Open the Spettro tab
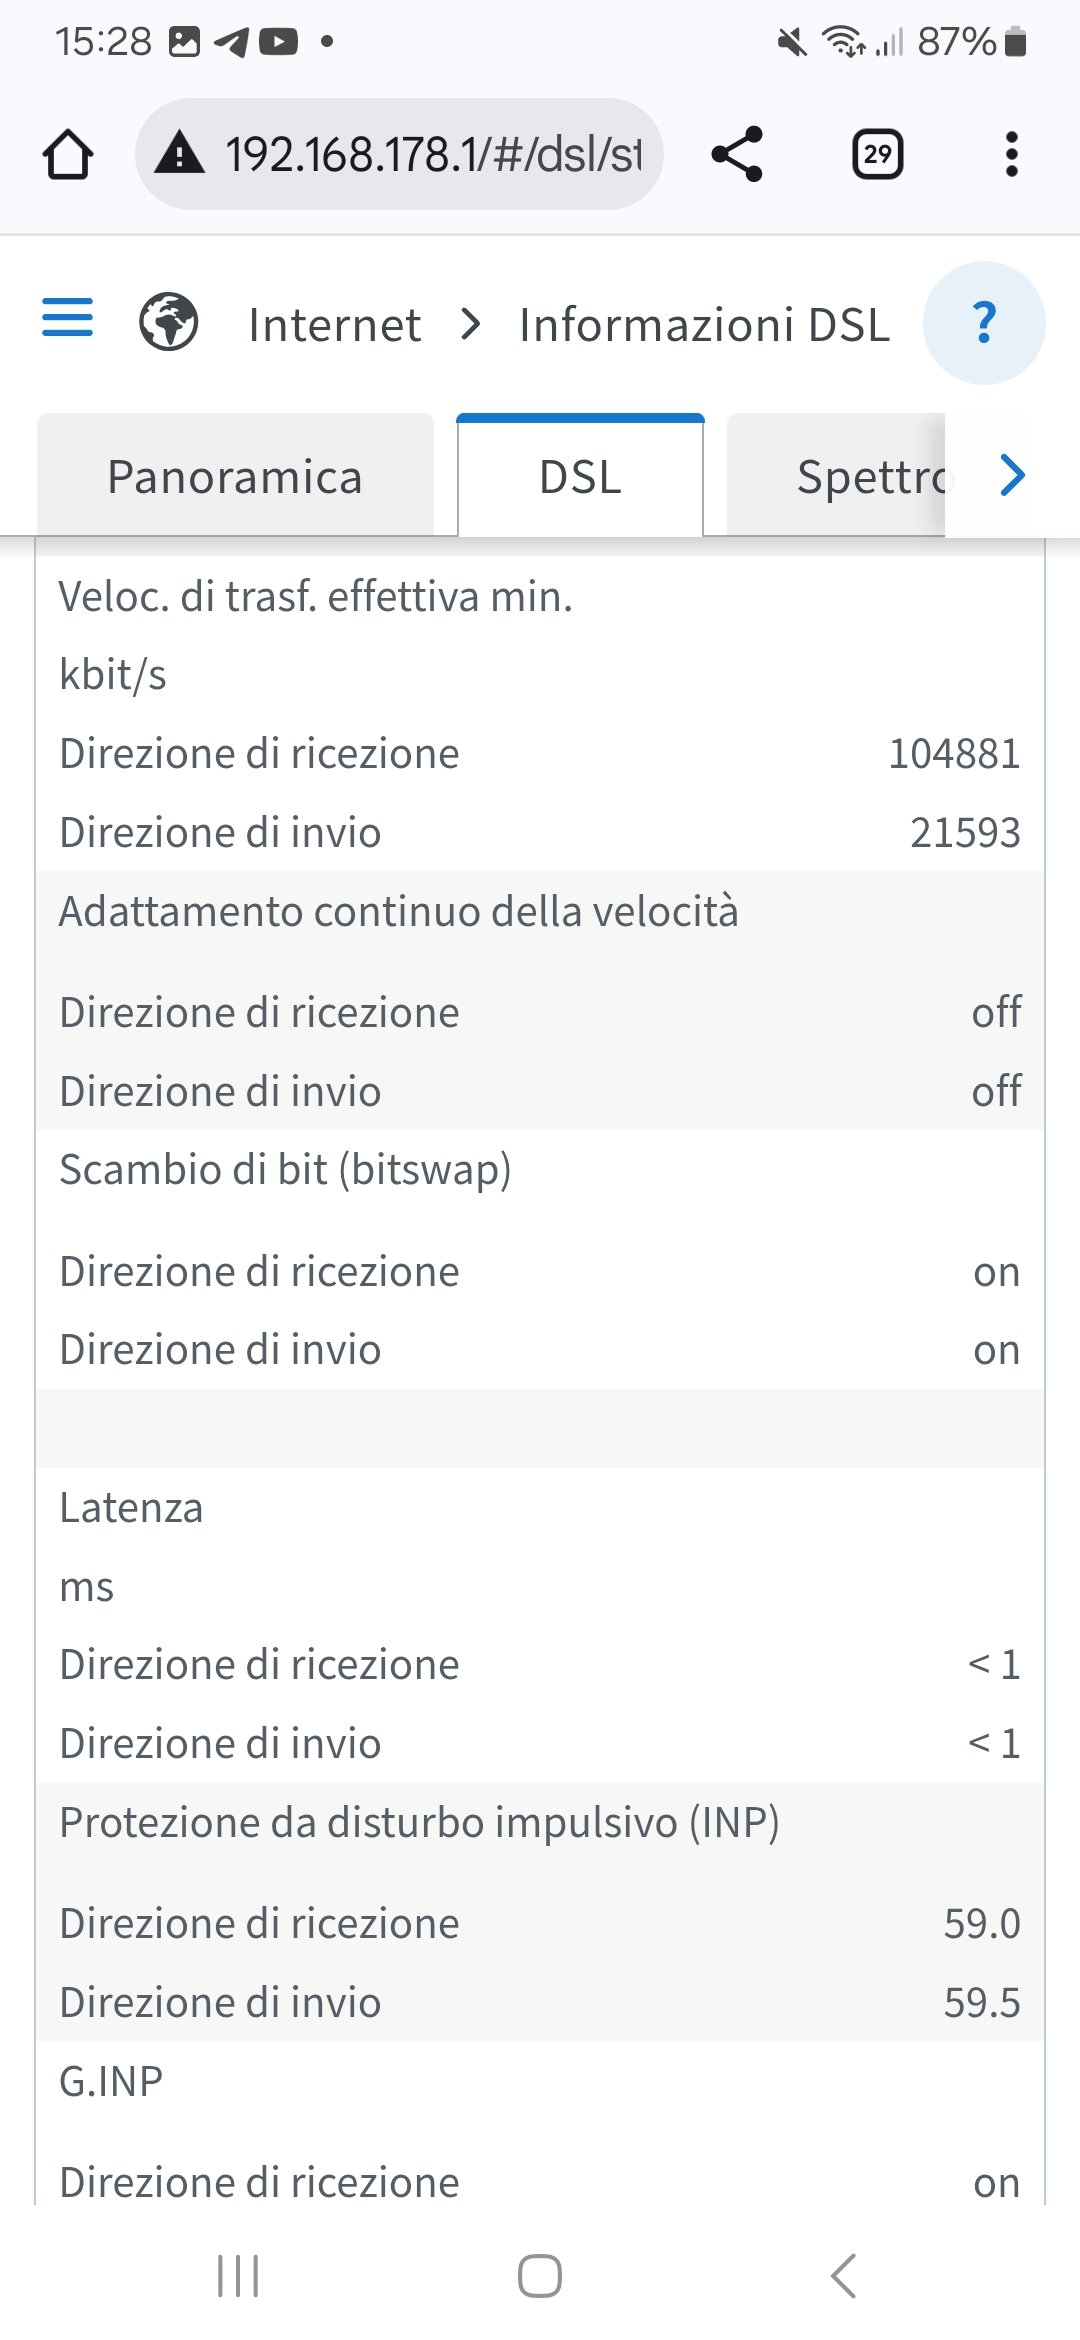This screenshot has height=2340, width=1080. (x=860, y=477)
